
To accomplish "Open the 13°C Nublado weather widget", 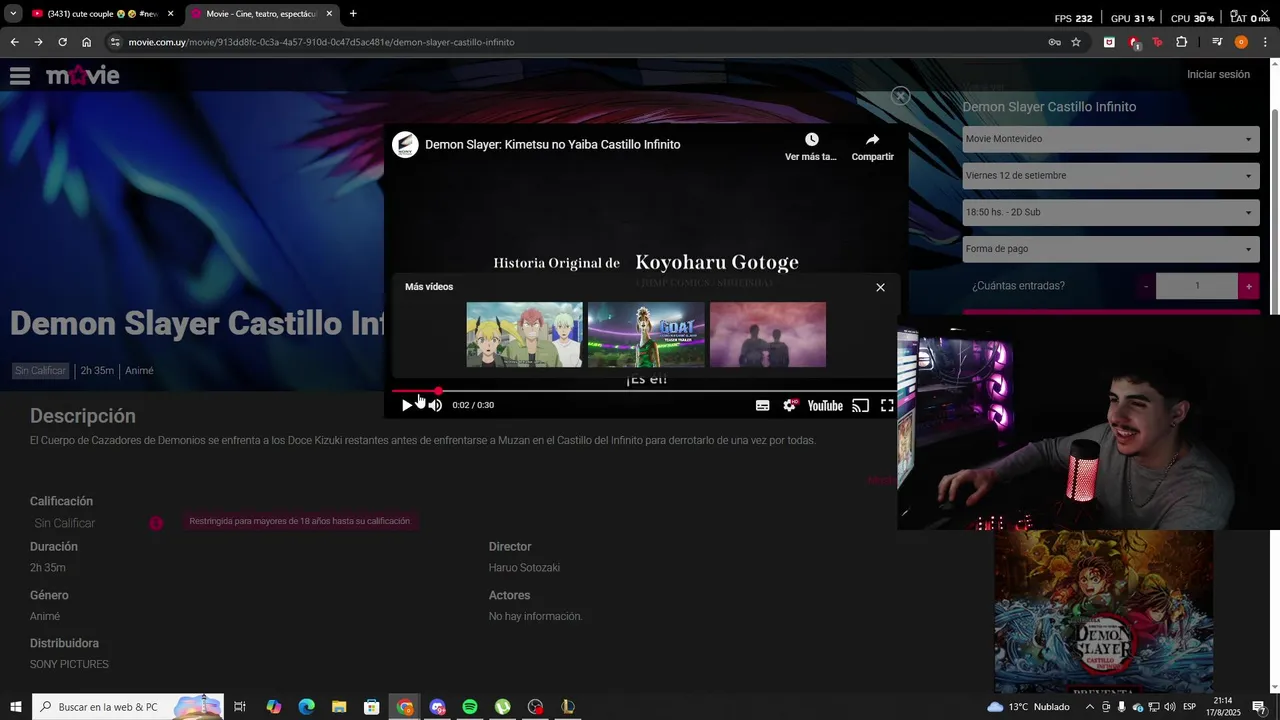I will pos(1028,707).
